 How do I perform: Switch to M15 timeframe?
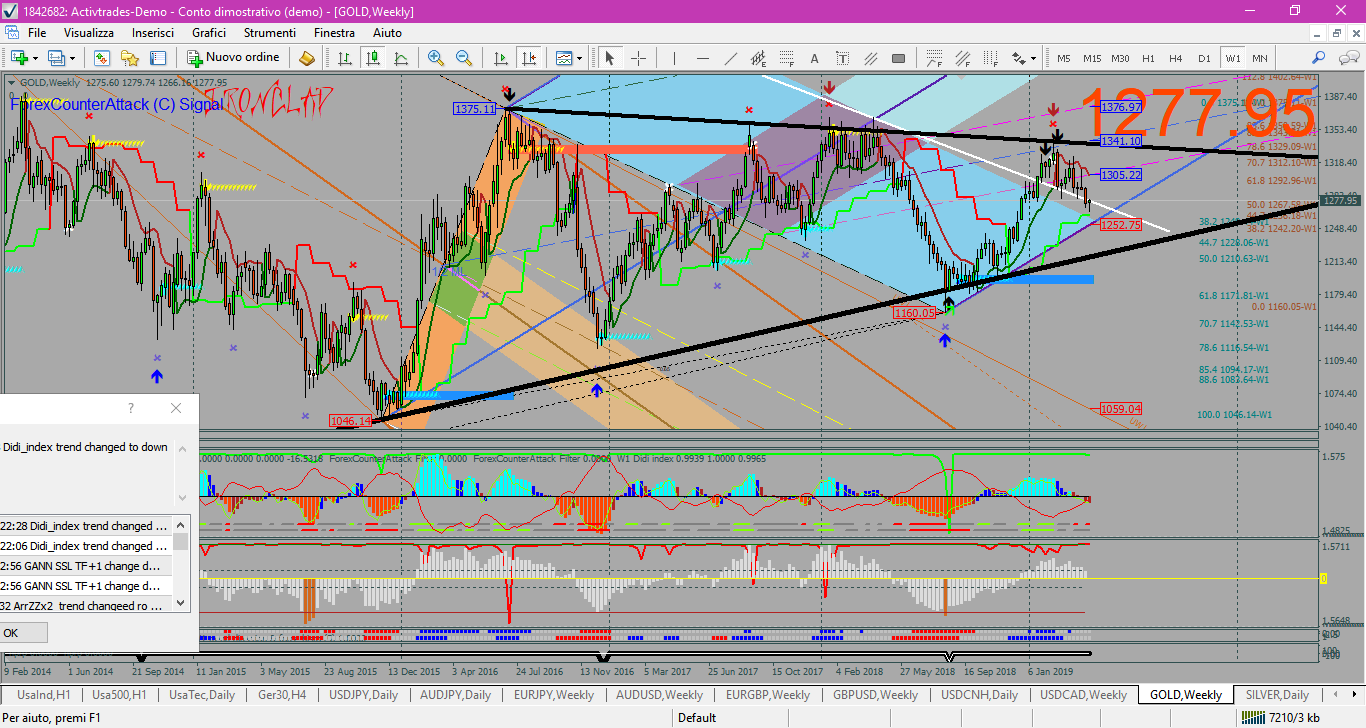(1092, 58)
